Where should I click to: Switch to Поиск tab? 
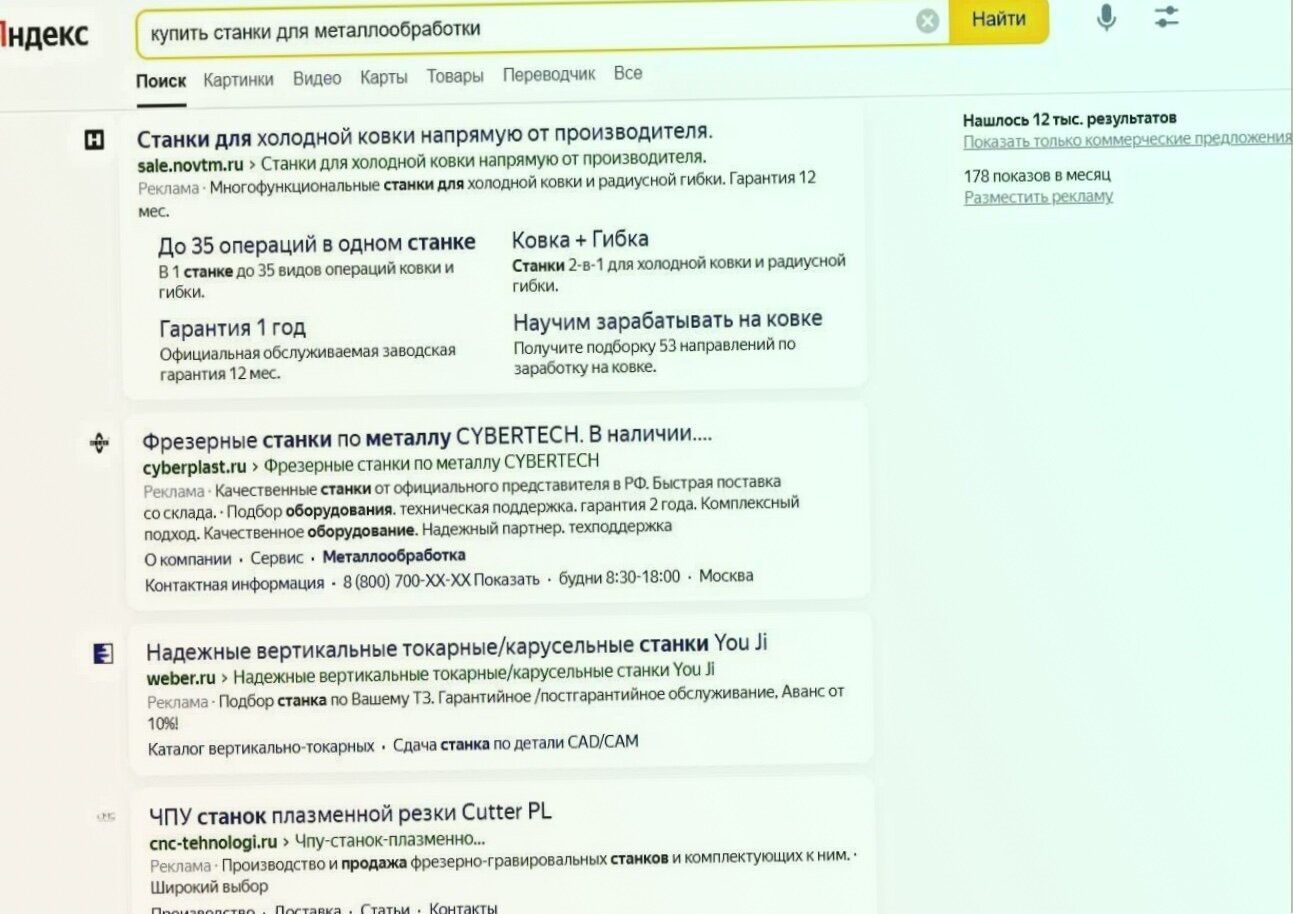(x=161, y=81)
